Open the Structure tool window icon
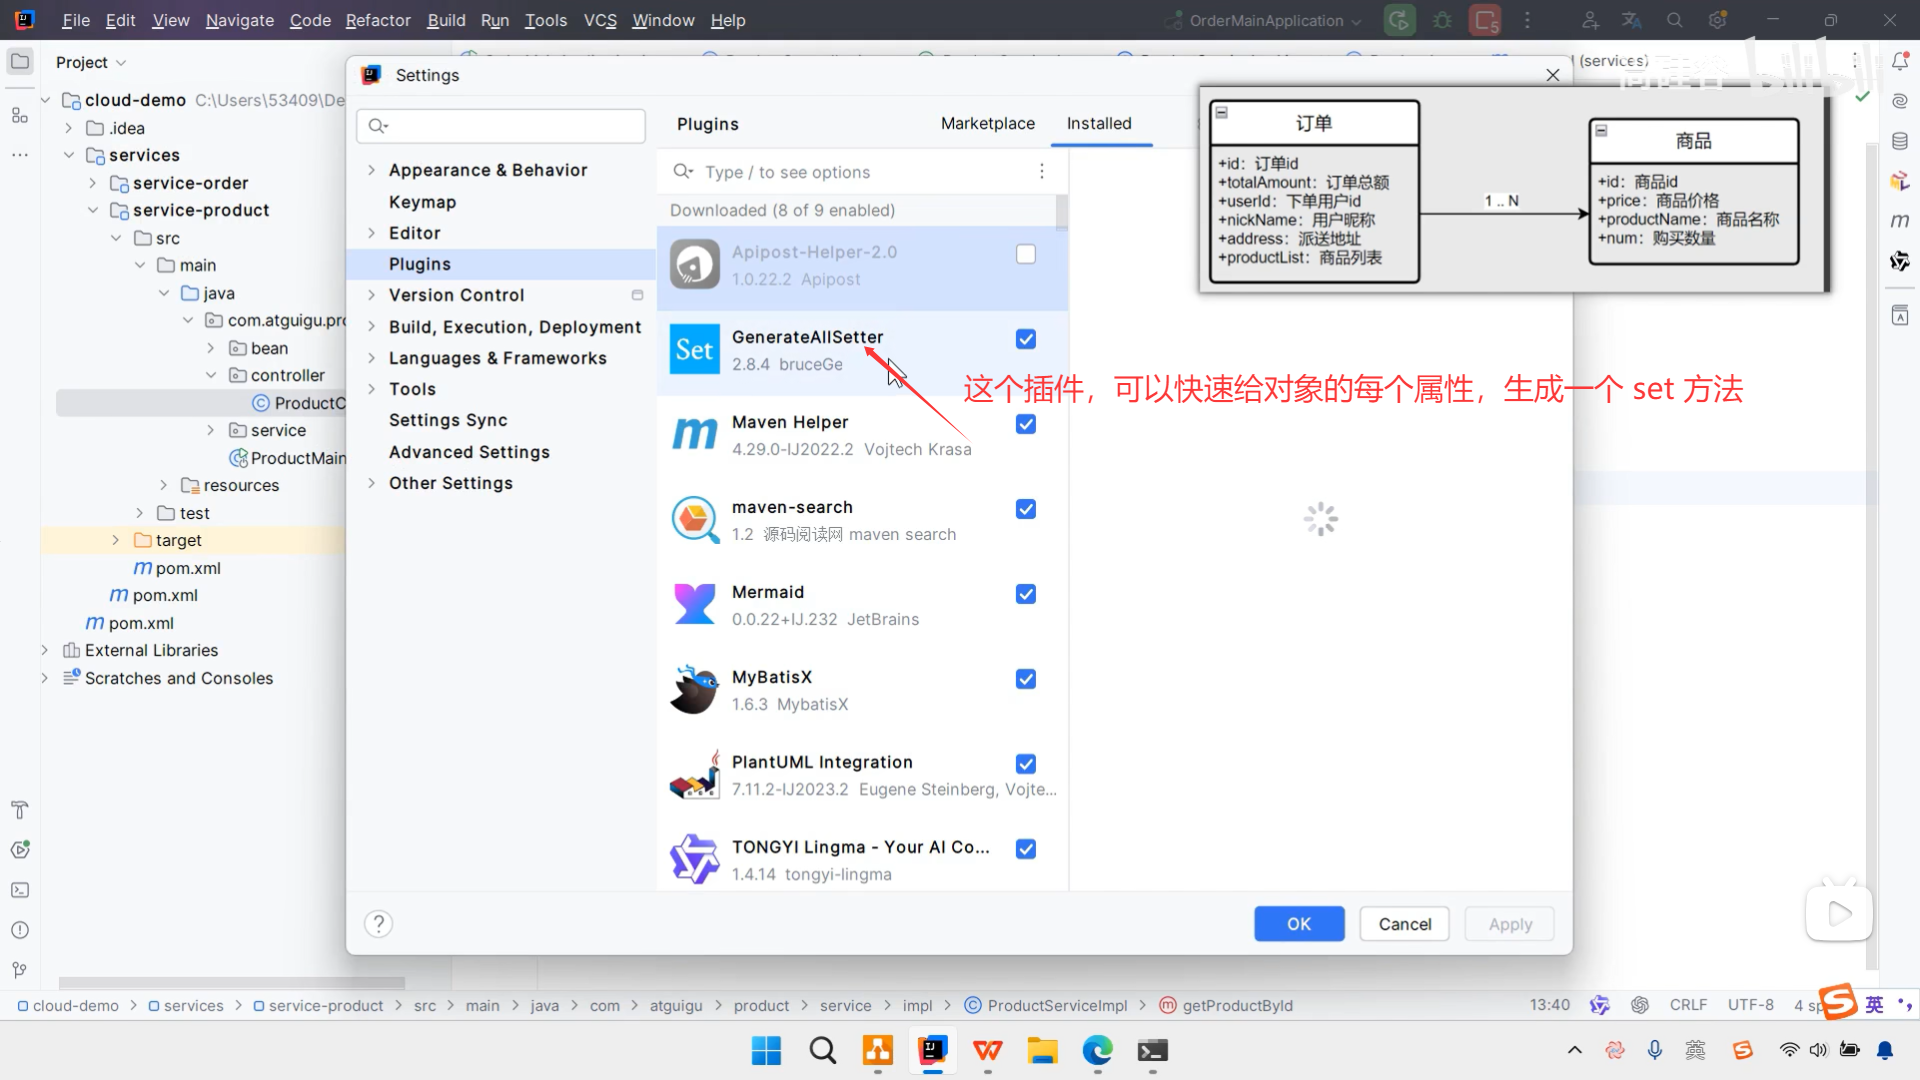The width and height of the screenshot is (1920, 1080). click(x=19, y=116)
